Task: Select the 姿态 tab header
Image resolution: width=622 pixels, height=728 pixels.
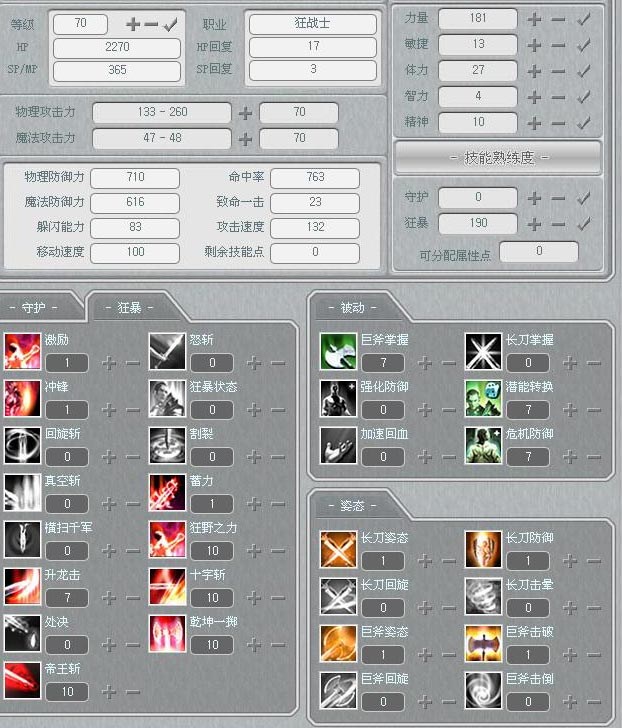Action: click(x=353, y=505)
